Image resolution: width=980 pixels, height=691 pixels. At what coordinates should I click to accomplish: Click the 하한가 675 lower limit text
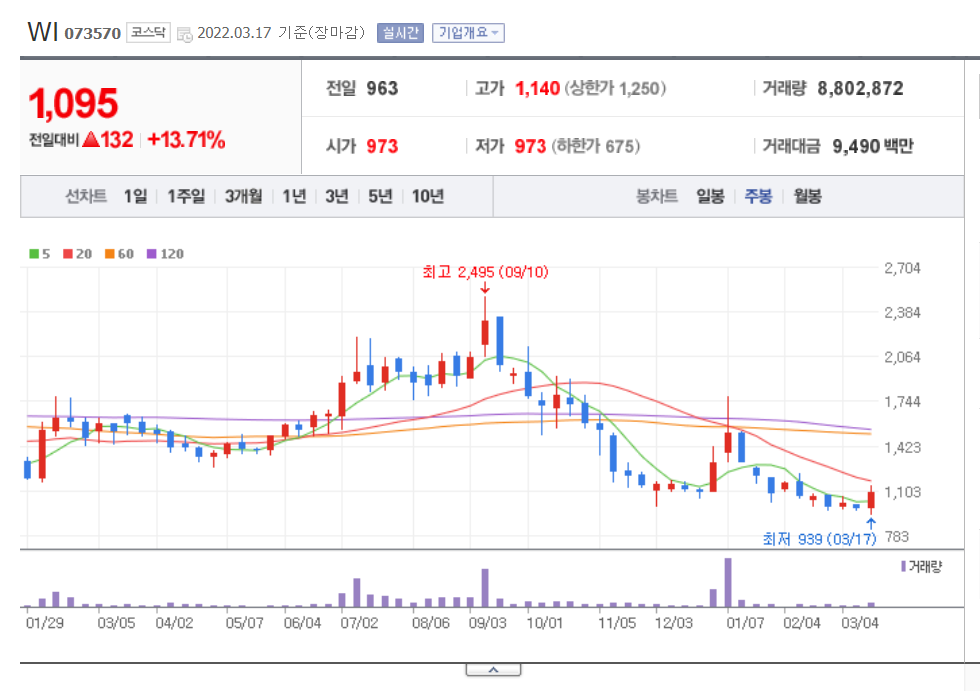point(596,146)
